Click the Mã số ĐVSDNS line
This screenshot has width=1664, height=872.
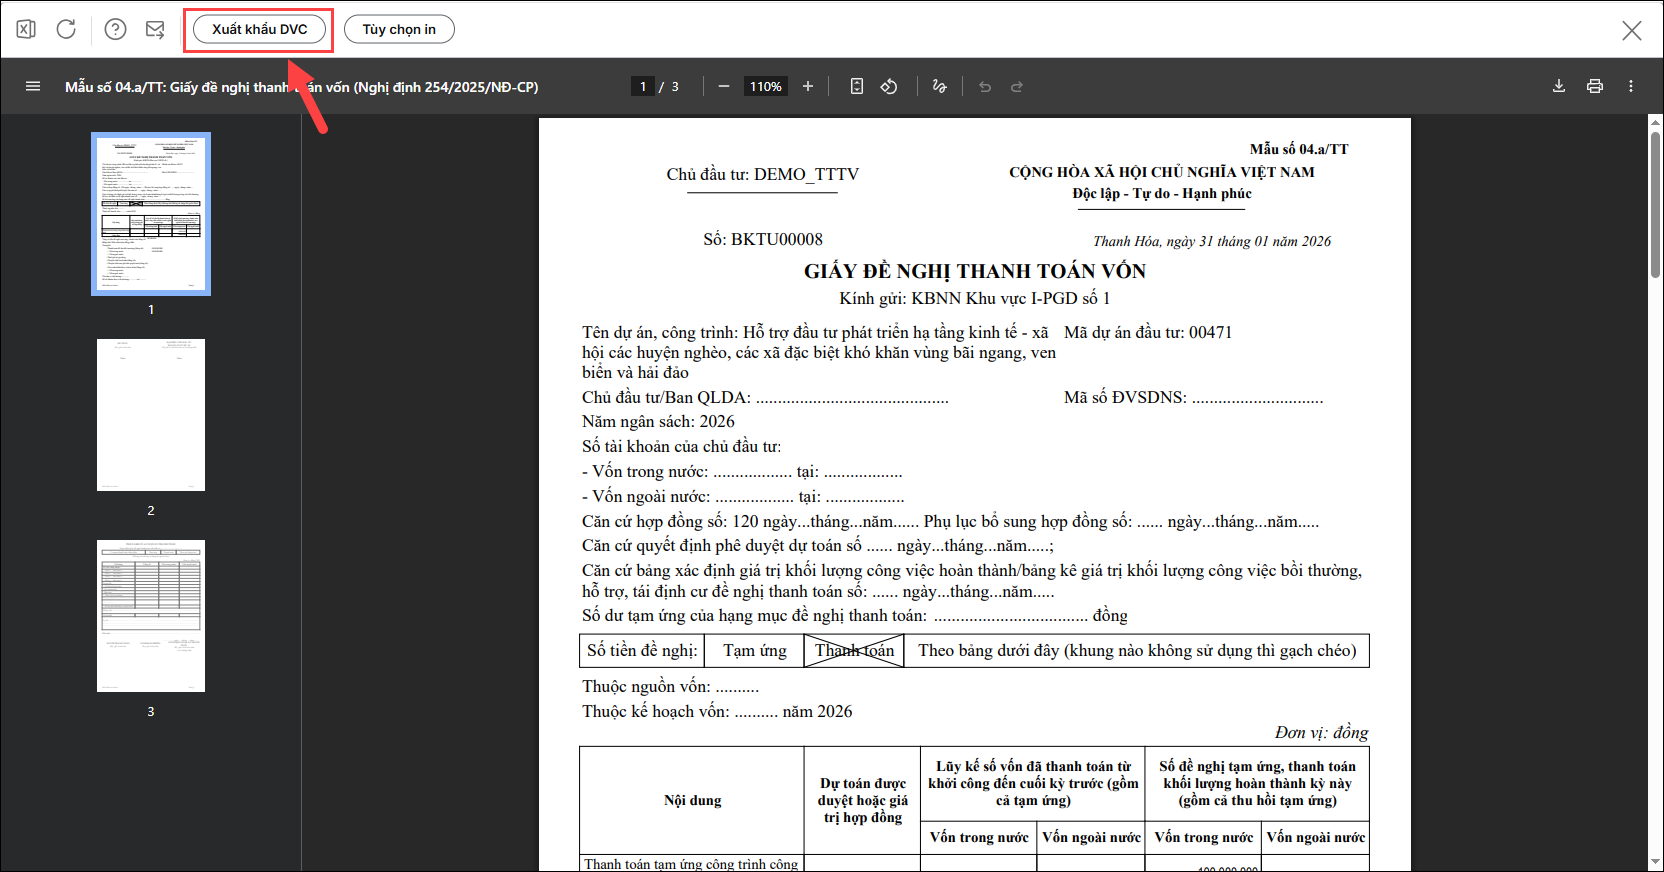[x=1193, y=398]
